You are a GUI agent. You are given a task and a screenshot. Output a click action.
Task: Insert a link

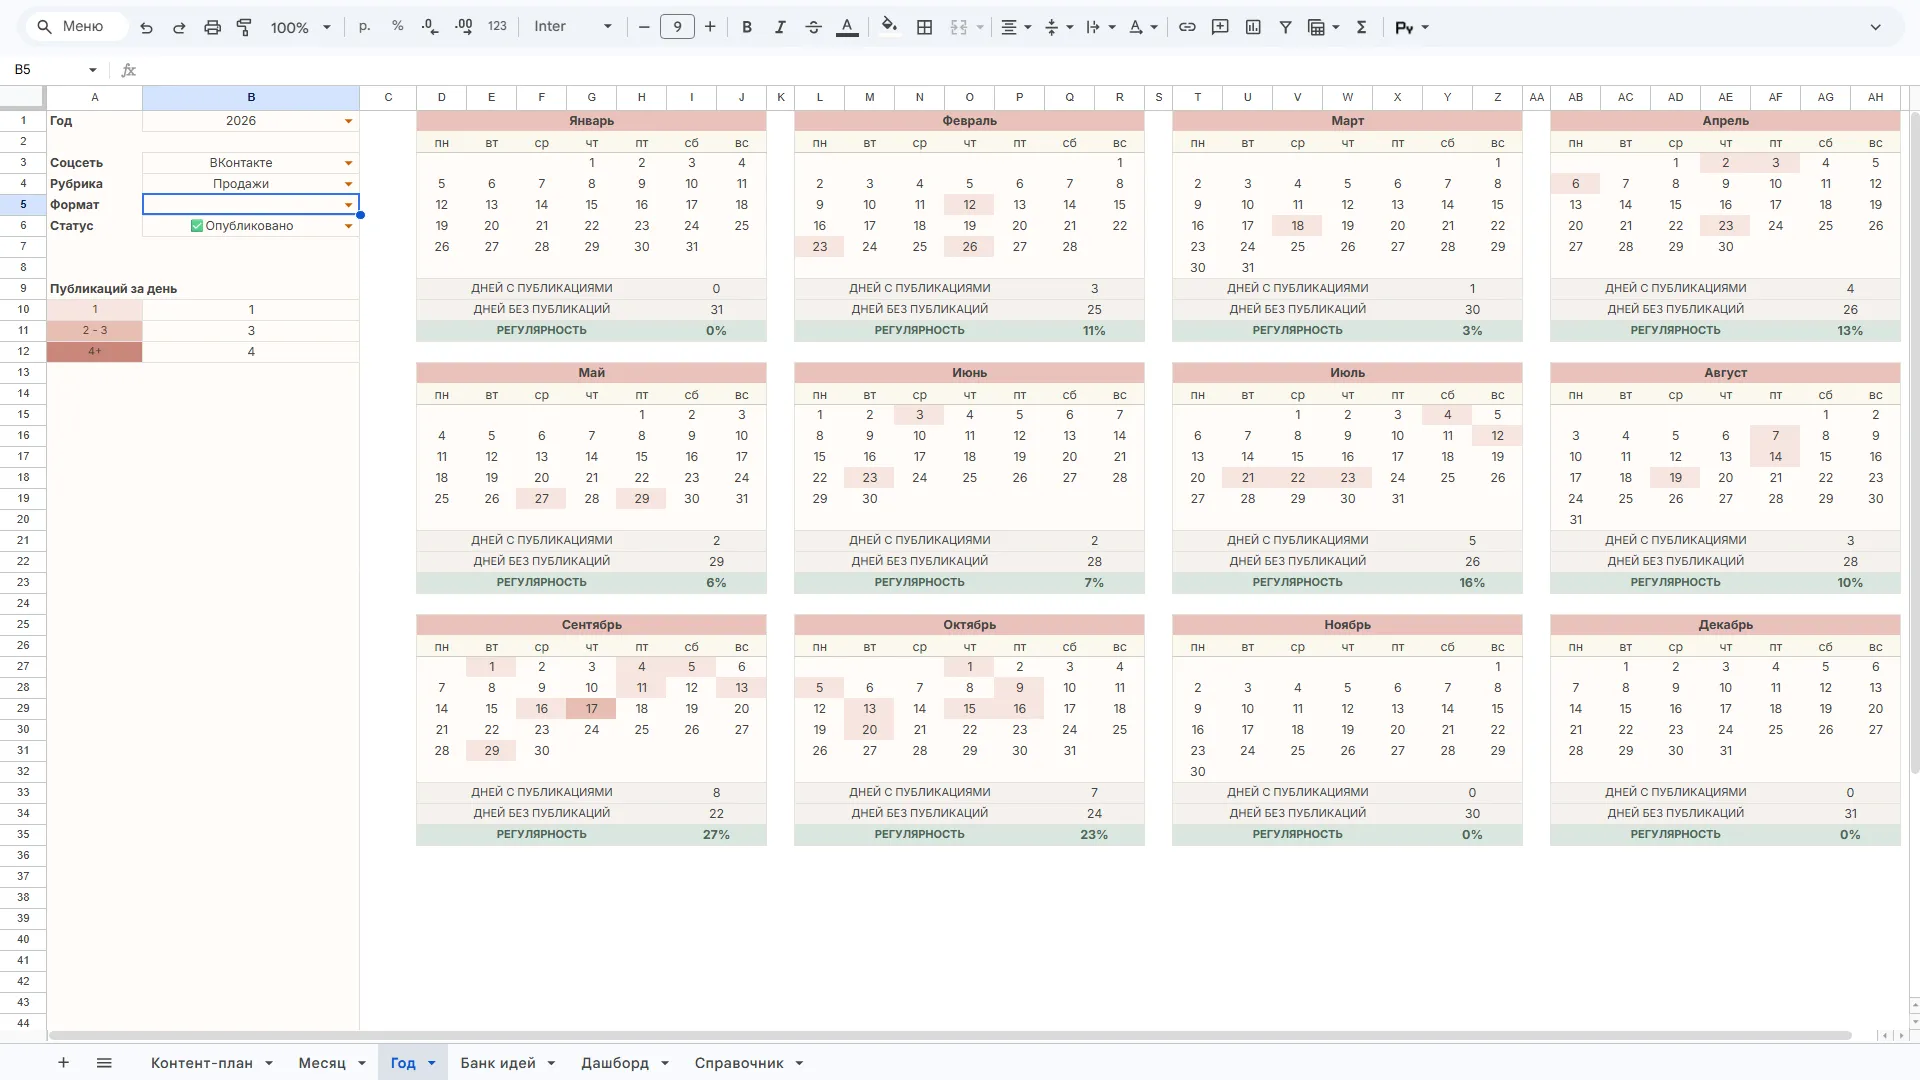pyautogui.click(x=1187, y=27)
